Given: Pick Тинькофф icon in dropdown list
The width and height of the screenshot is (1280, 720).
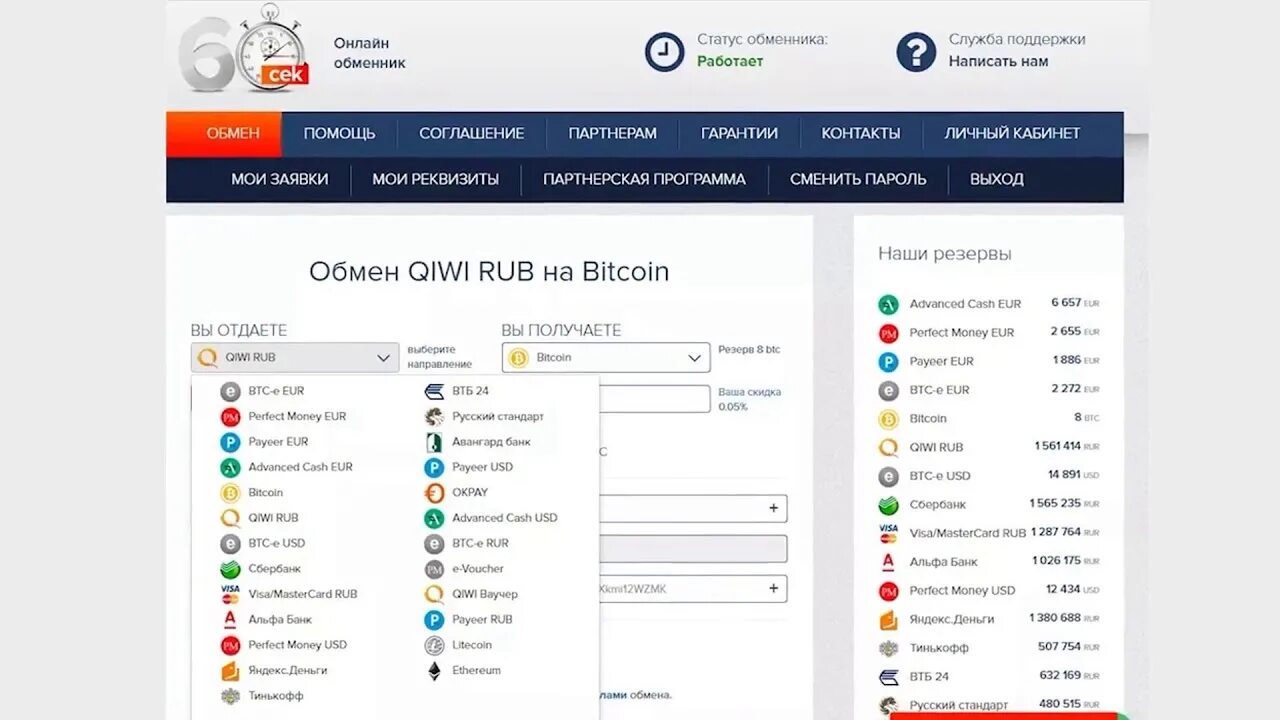Looking at the screenshot, I should point(230,696).
